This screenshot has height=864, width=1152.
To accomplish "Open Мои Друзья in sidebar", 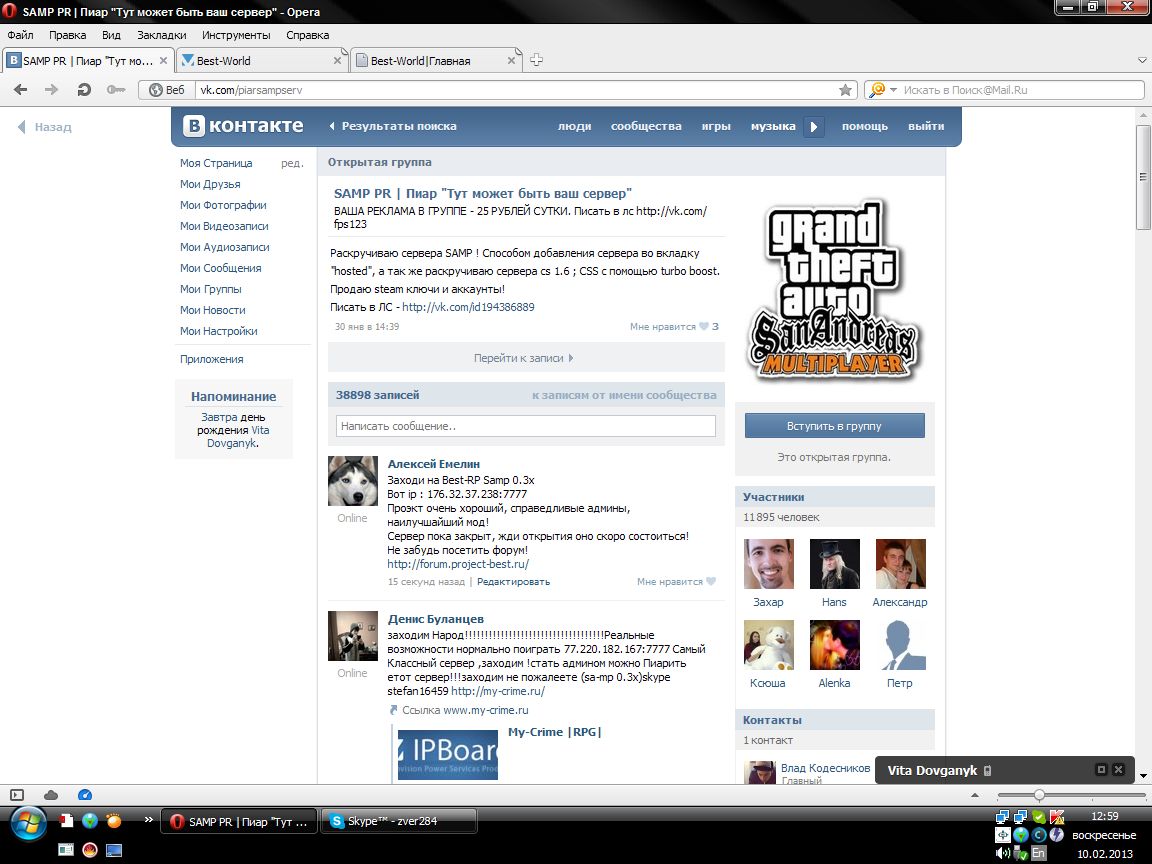I will (x=210, y=184).
